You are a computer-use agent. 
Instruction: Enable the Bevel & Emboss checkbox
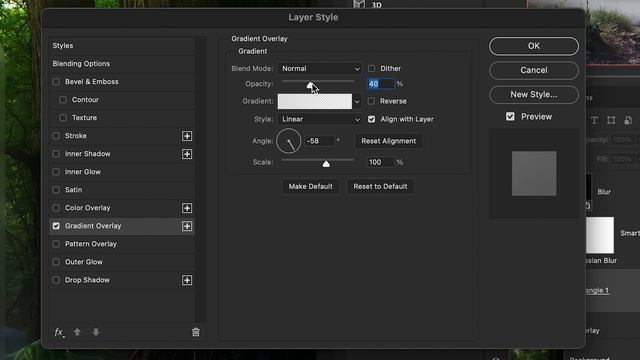click(56, 82)
